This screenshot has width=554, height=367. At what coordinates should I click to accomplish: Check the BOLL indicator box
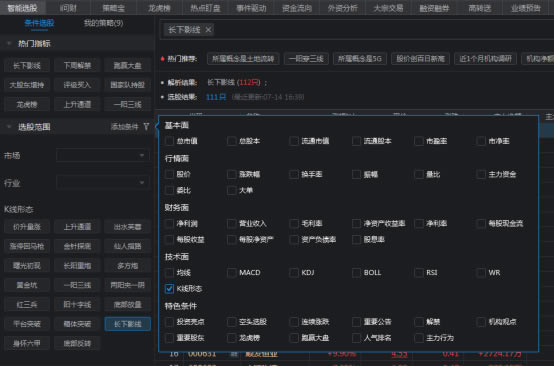click(356, 273)
